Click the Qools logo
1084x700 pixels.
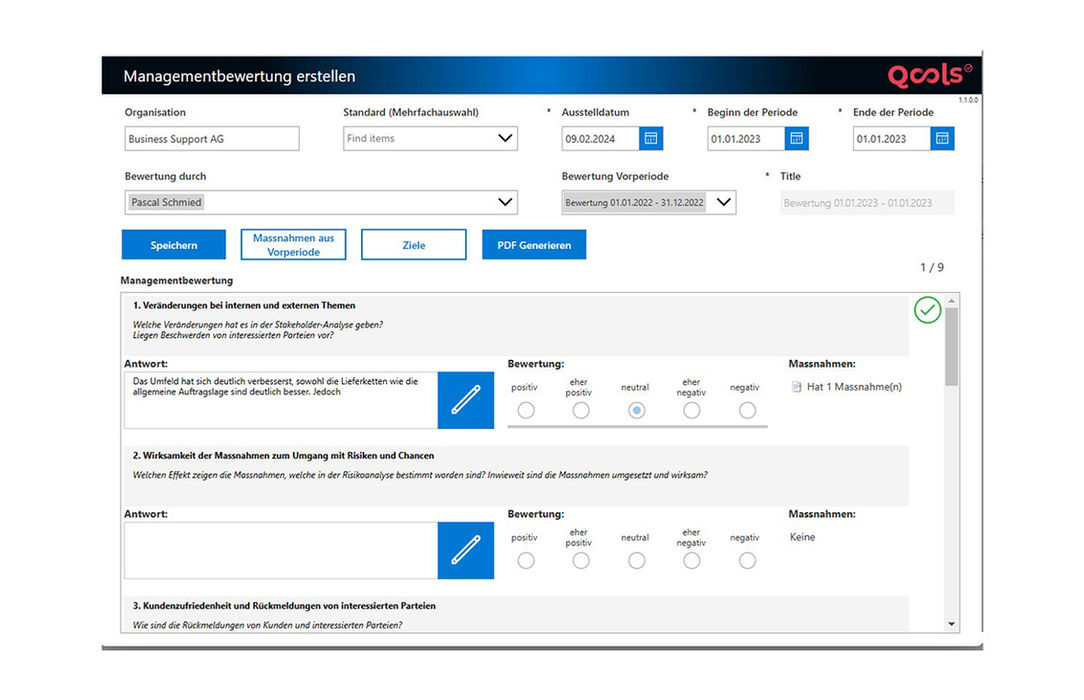[x=930, y=75]
